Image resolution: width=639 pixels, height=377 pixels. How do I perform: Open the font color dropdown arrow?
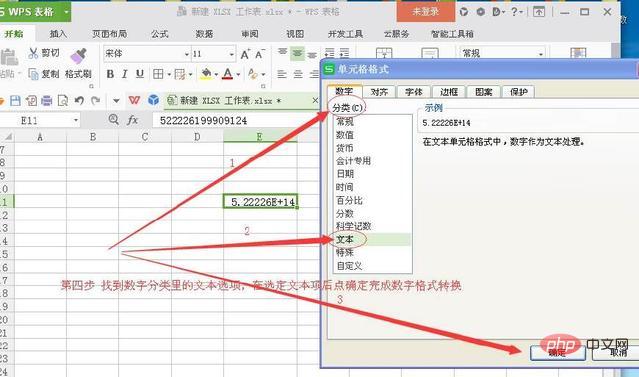pyautogui.click(x=238, y=74)
